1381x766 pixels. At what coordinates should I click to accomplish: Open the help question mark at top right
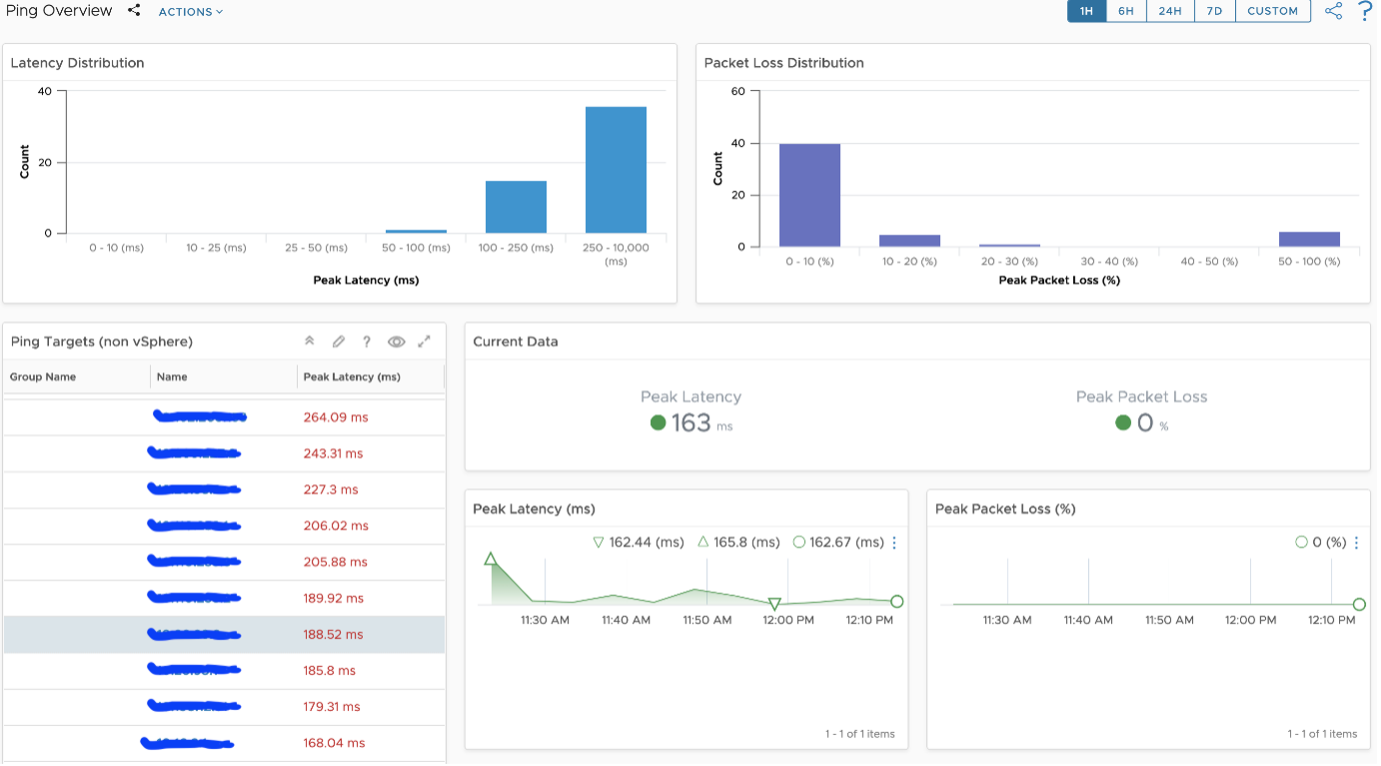pyautogui.click(x=1365, y=11)
